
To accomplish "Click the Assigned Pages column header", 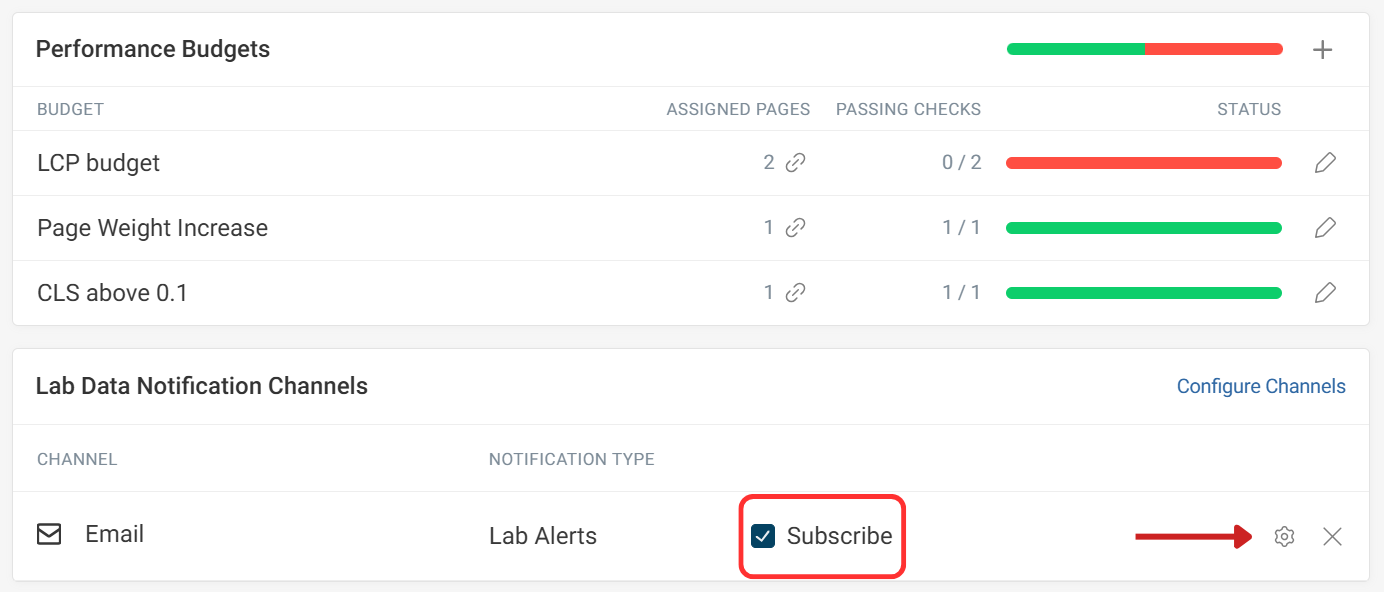I will tap(738, 109).
